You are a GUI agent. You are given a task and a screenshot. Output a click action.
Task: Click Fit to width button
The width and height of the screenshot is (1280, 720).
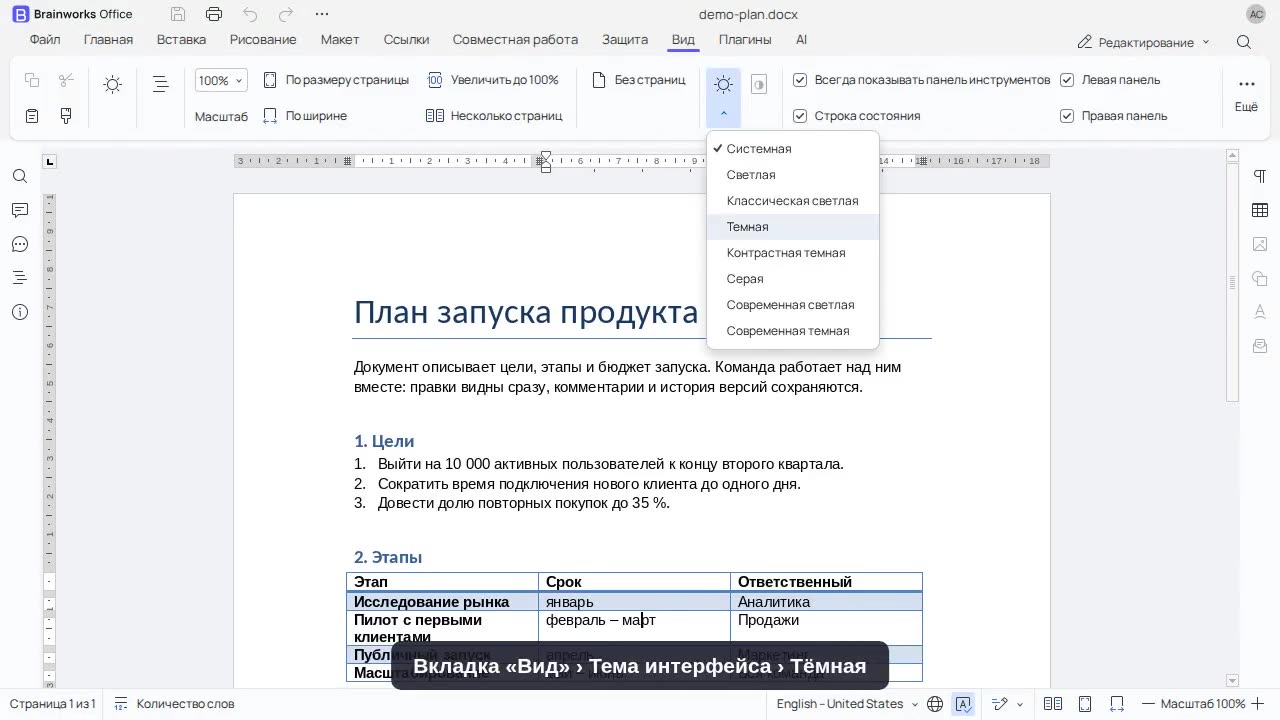pyautogui.click(x=305, y=116)
